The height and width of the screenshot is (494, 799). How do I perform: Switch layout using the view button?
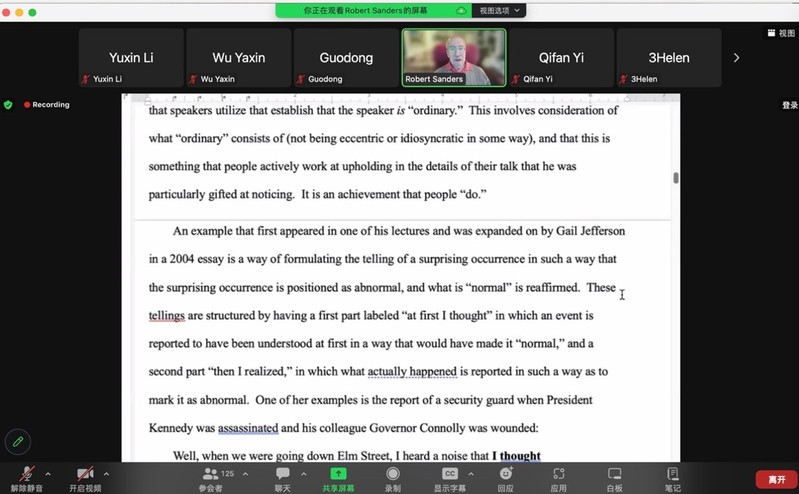pos(781,33)
